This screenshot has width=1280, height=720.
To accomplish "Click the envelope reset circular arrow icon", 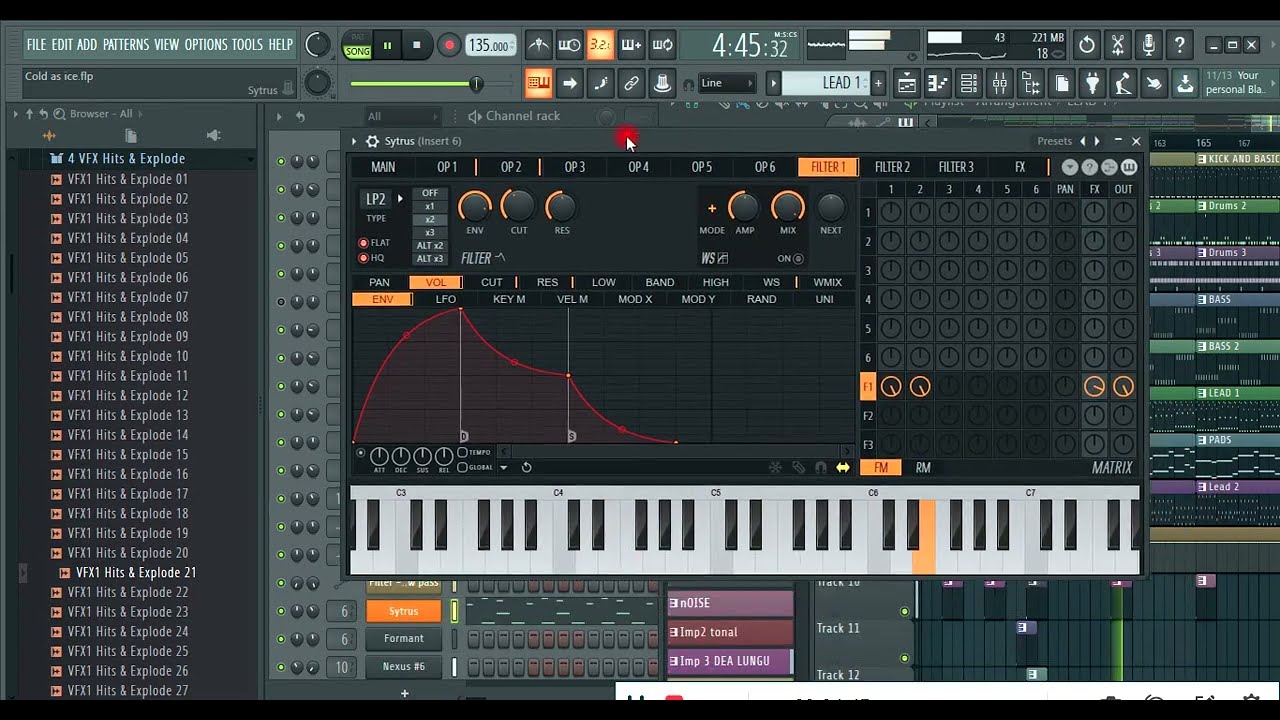I will coord(526,467).
